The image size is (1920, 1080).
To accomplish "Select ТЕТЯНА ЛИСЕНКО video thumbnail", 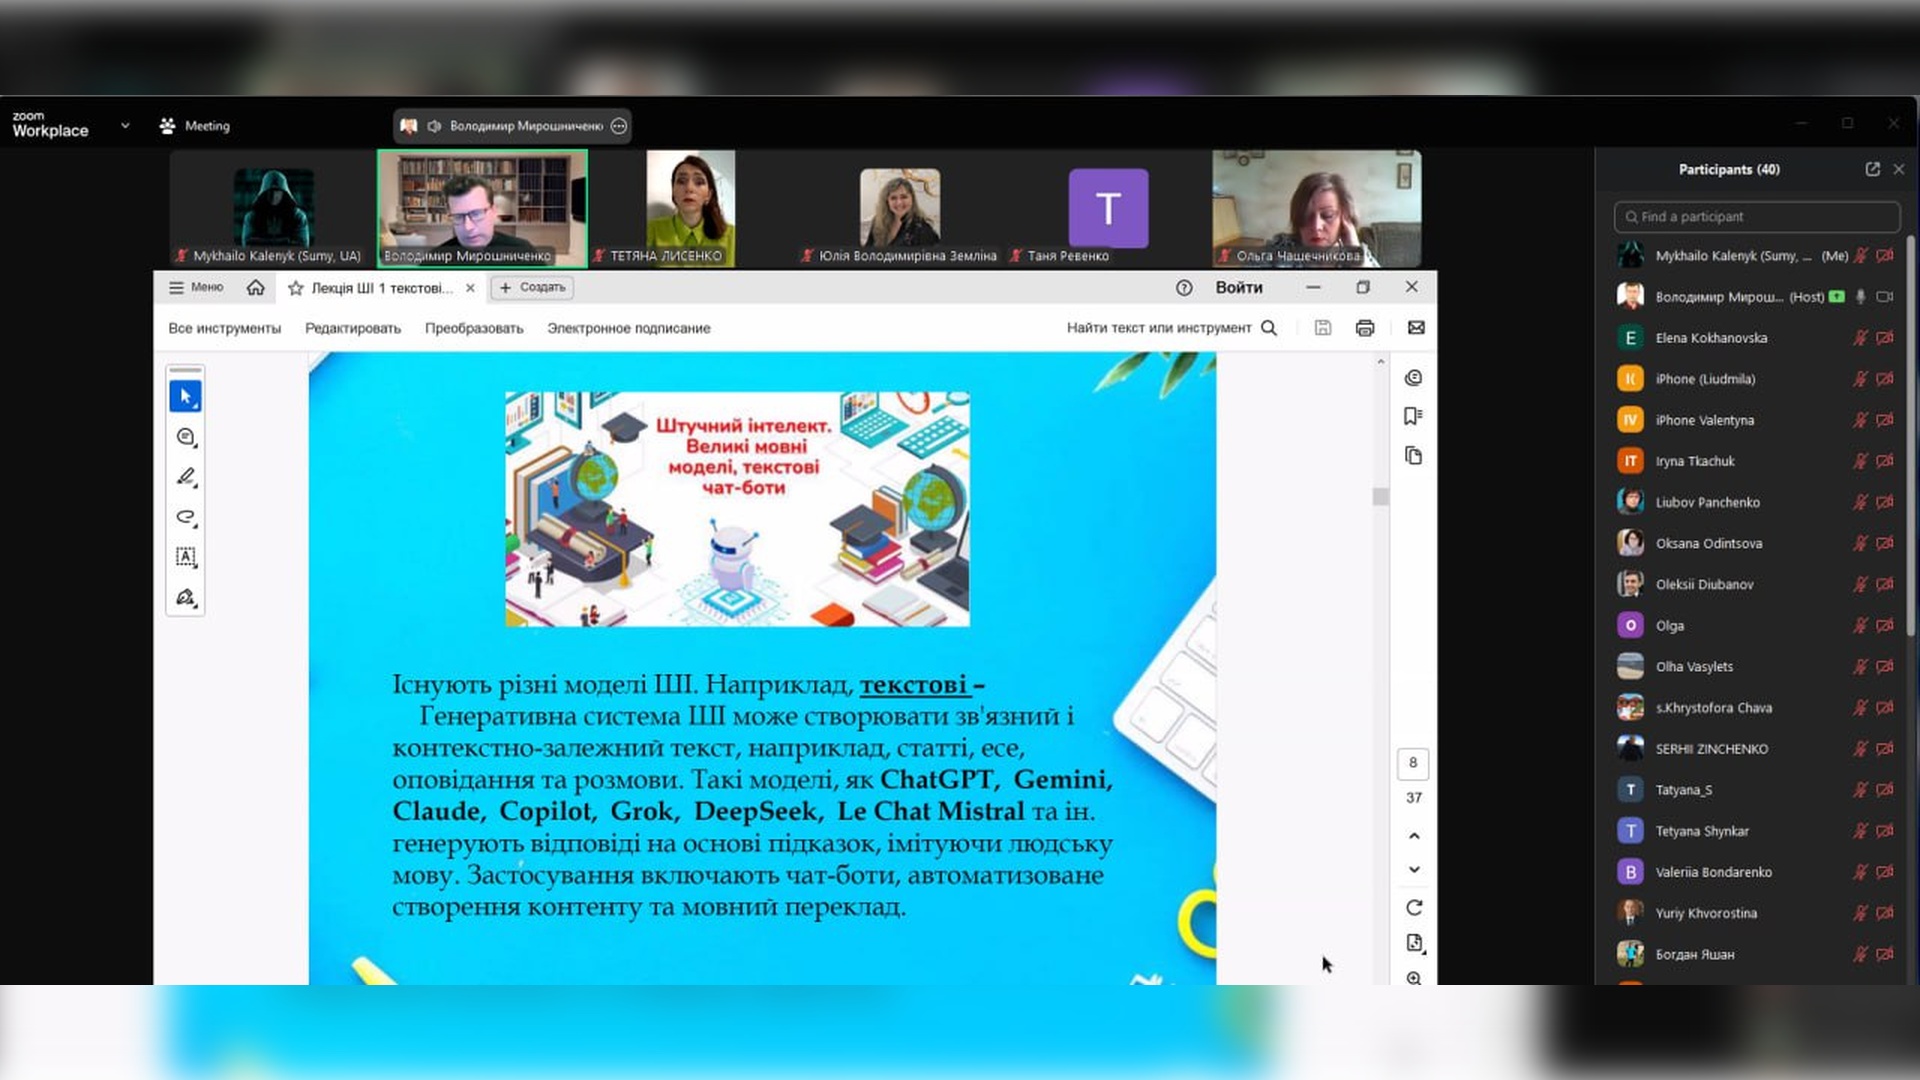I will 690,209.
